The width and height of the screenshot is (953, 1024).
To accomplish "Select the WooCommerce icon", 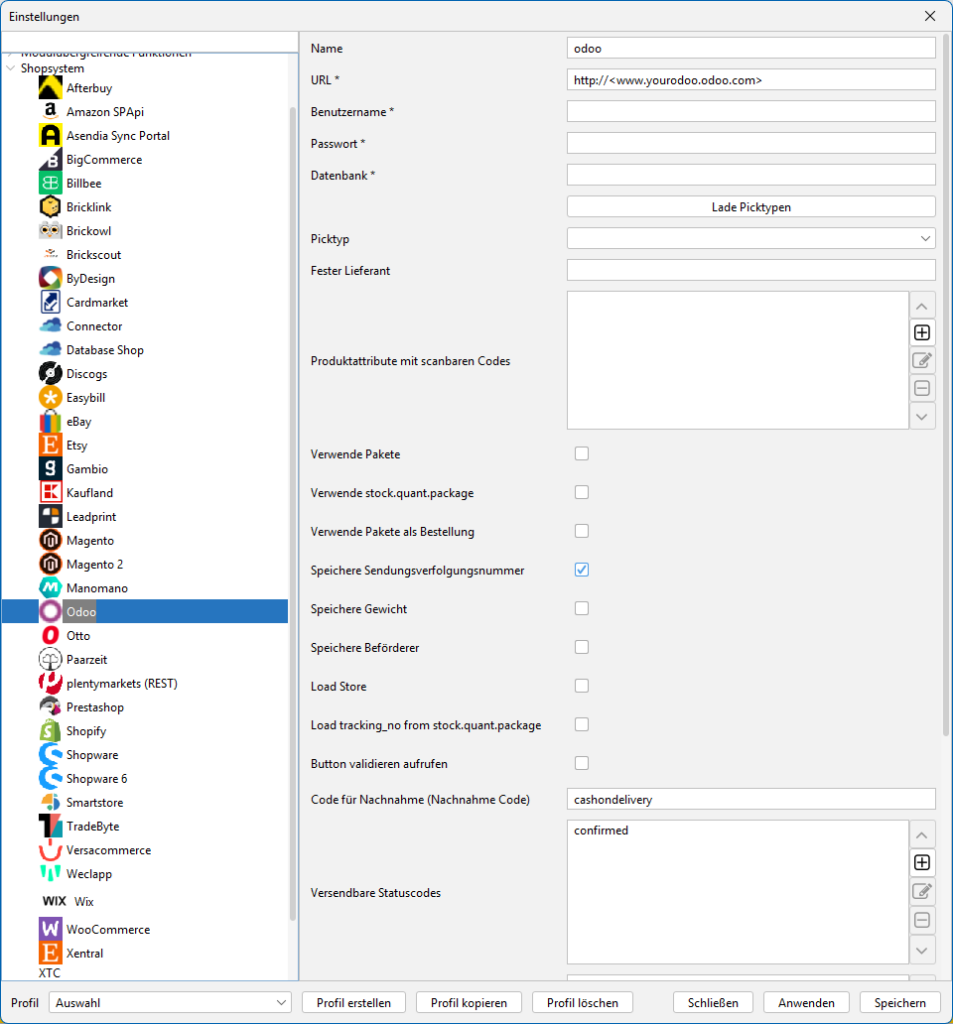I will 51,930.
